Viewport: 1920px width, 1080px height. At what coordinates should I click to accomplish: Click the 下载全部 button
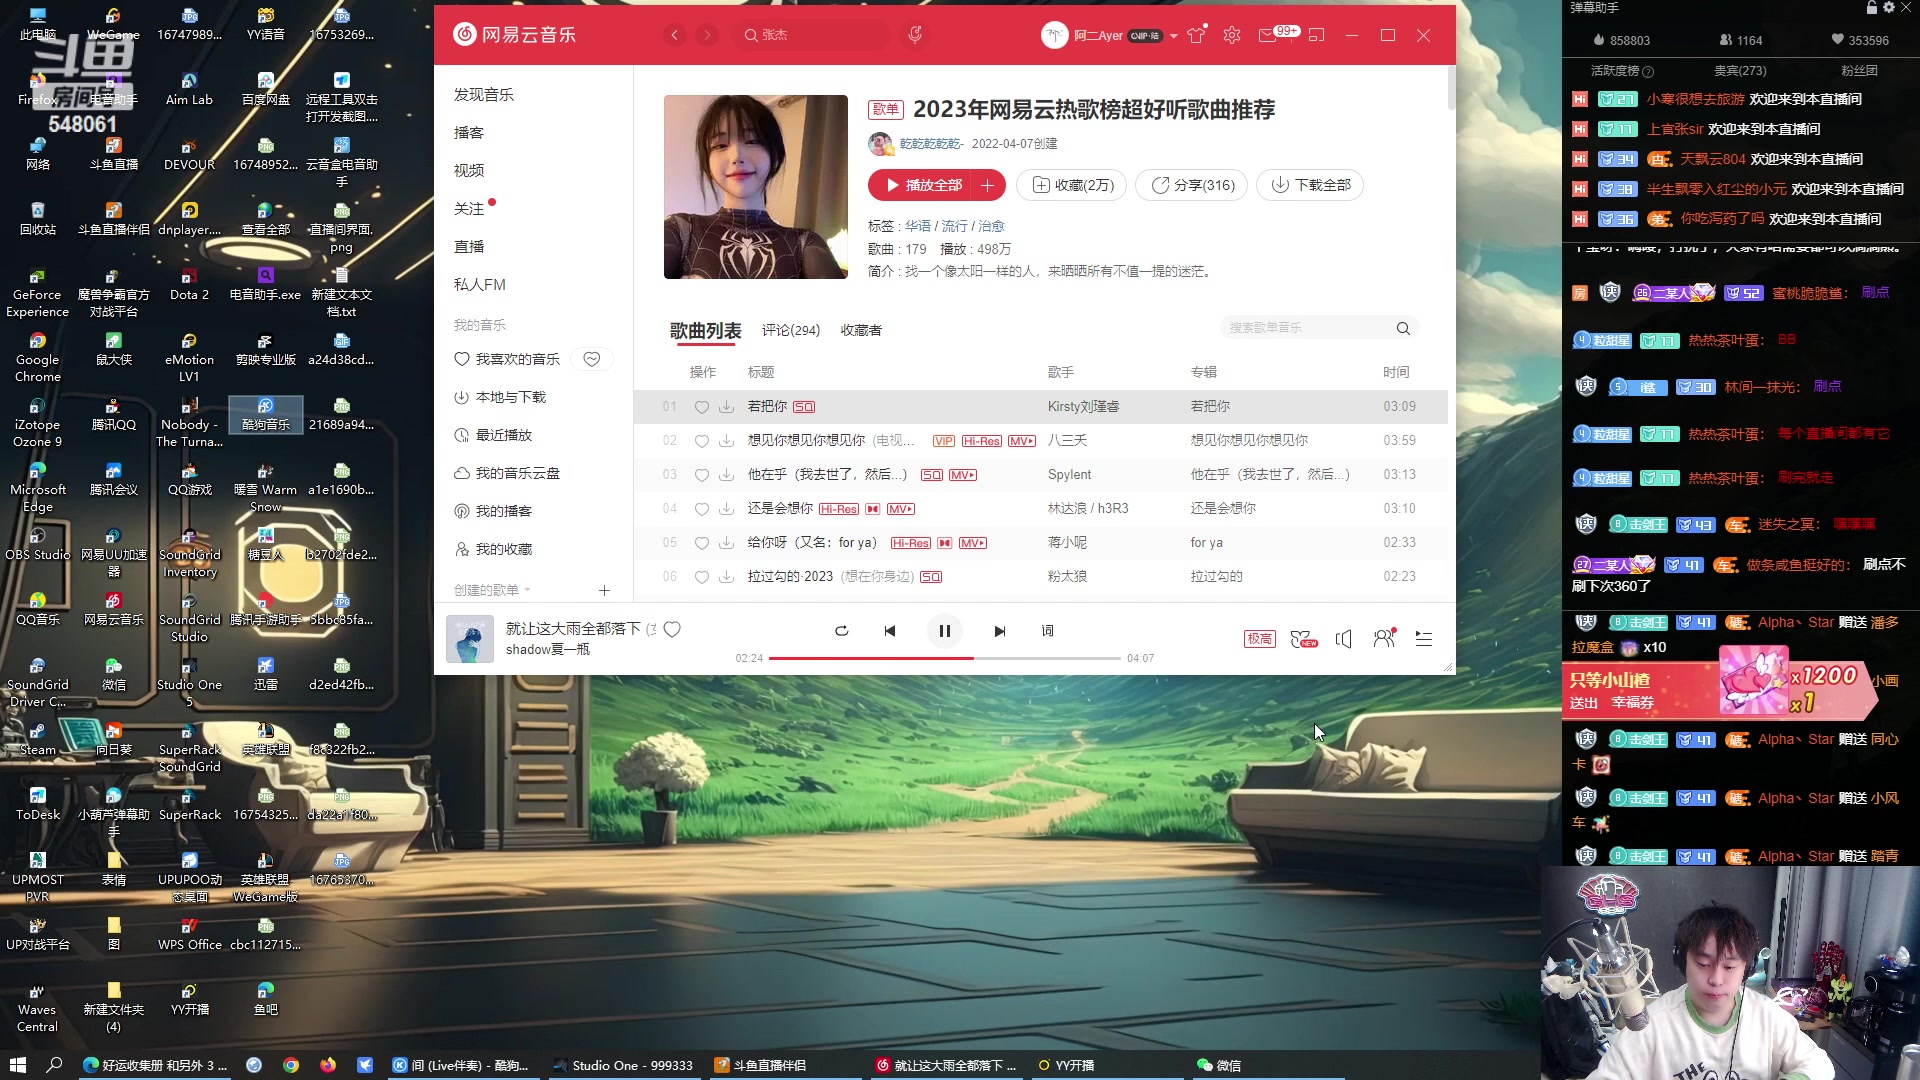pos(1310,185)
